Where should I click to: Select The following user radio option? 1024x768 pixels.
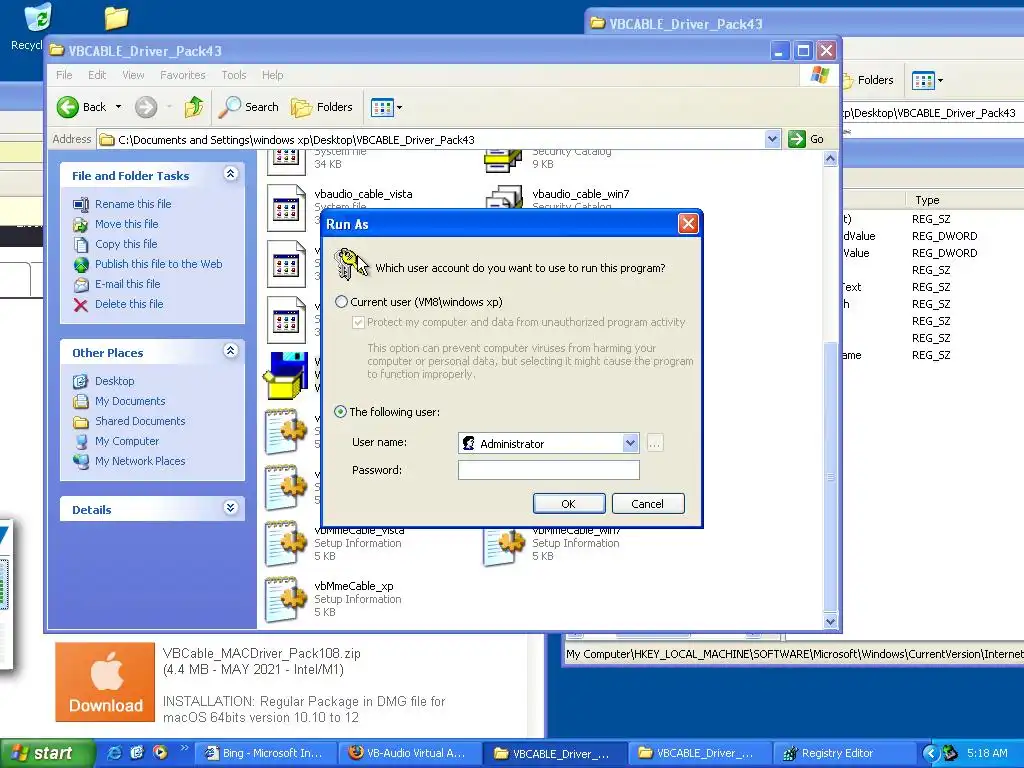340,412
